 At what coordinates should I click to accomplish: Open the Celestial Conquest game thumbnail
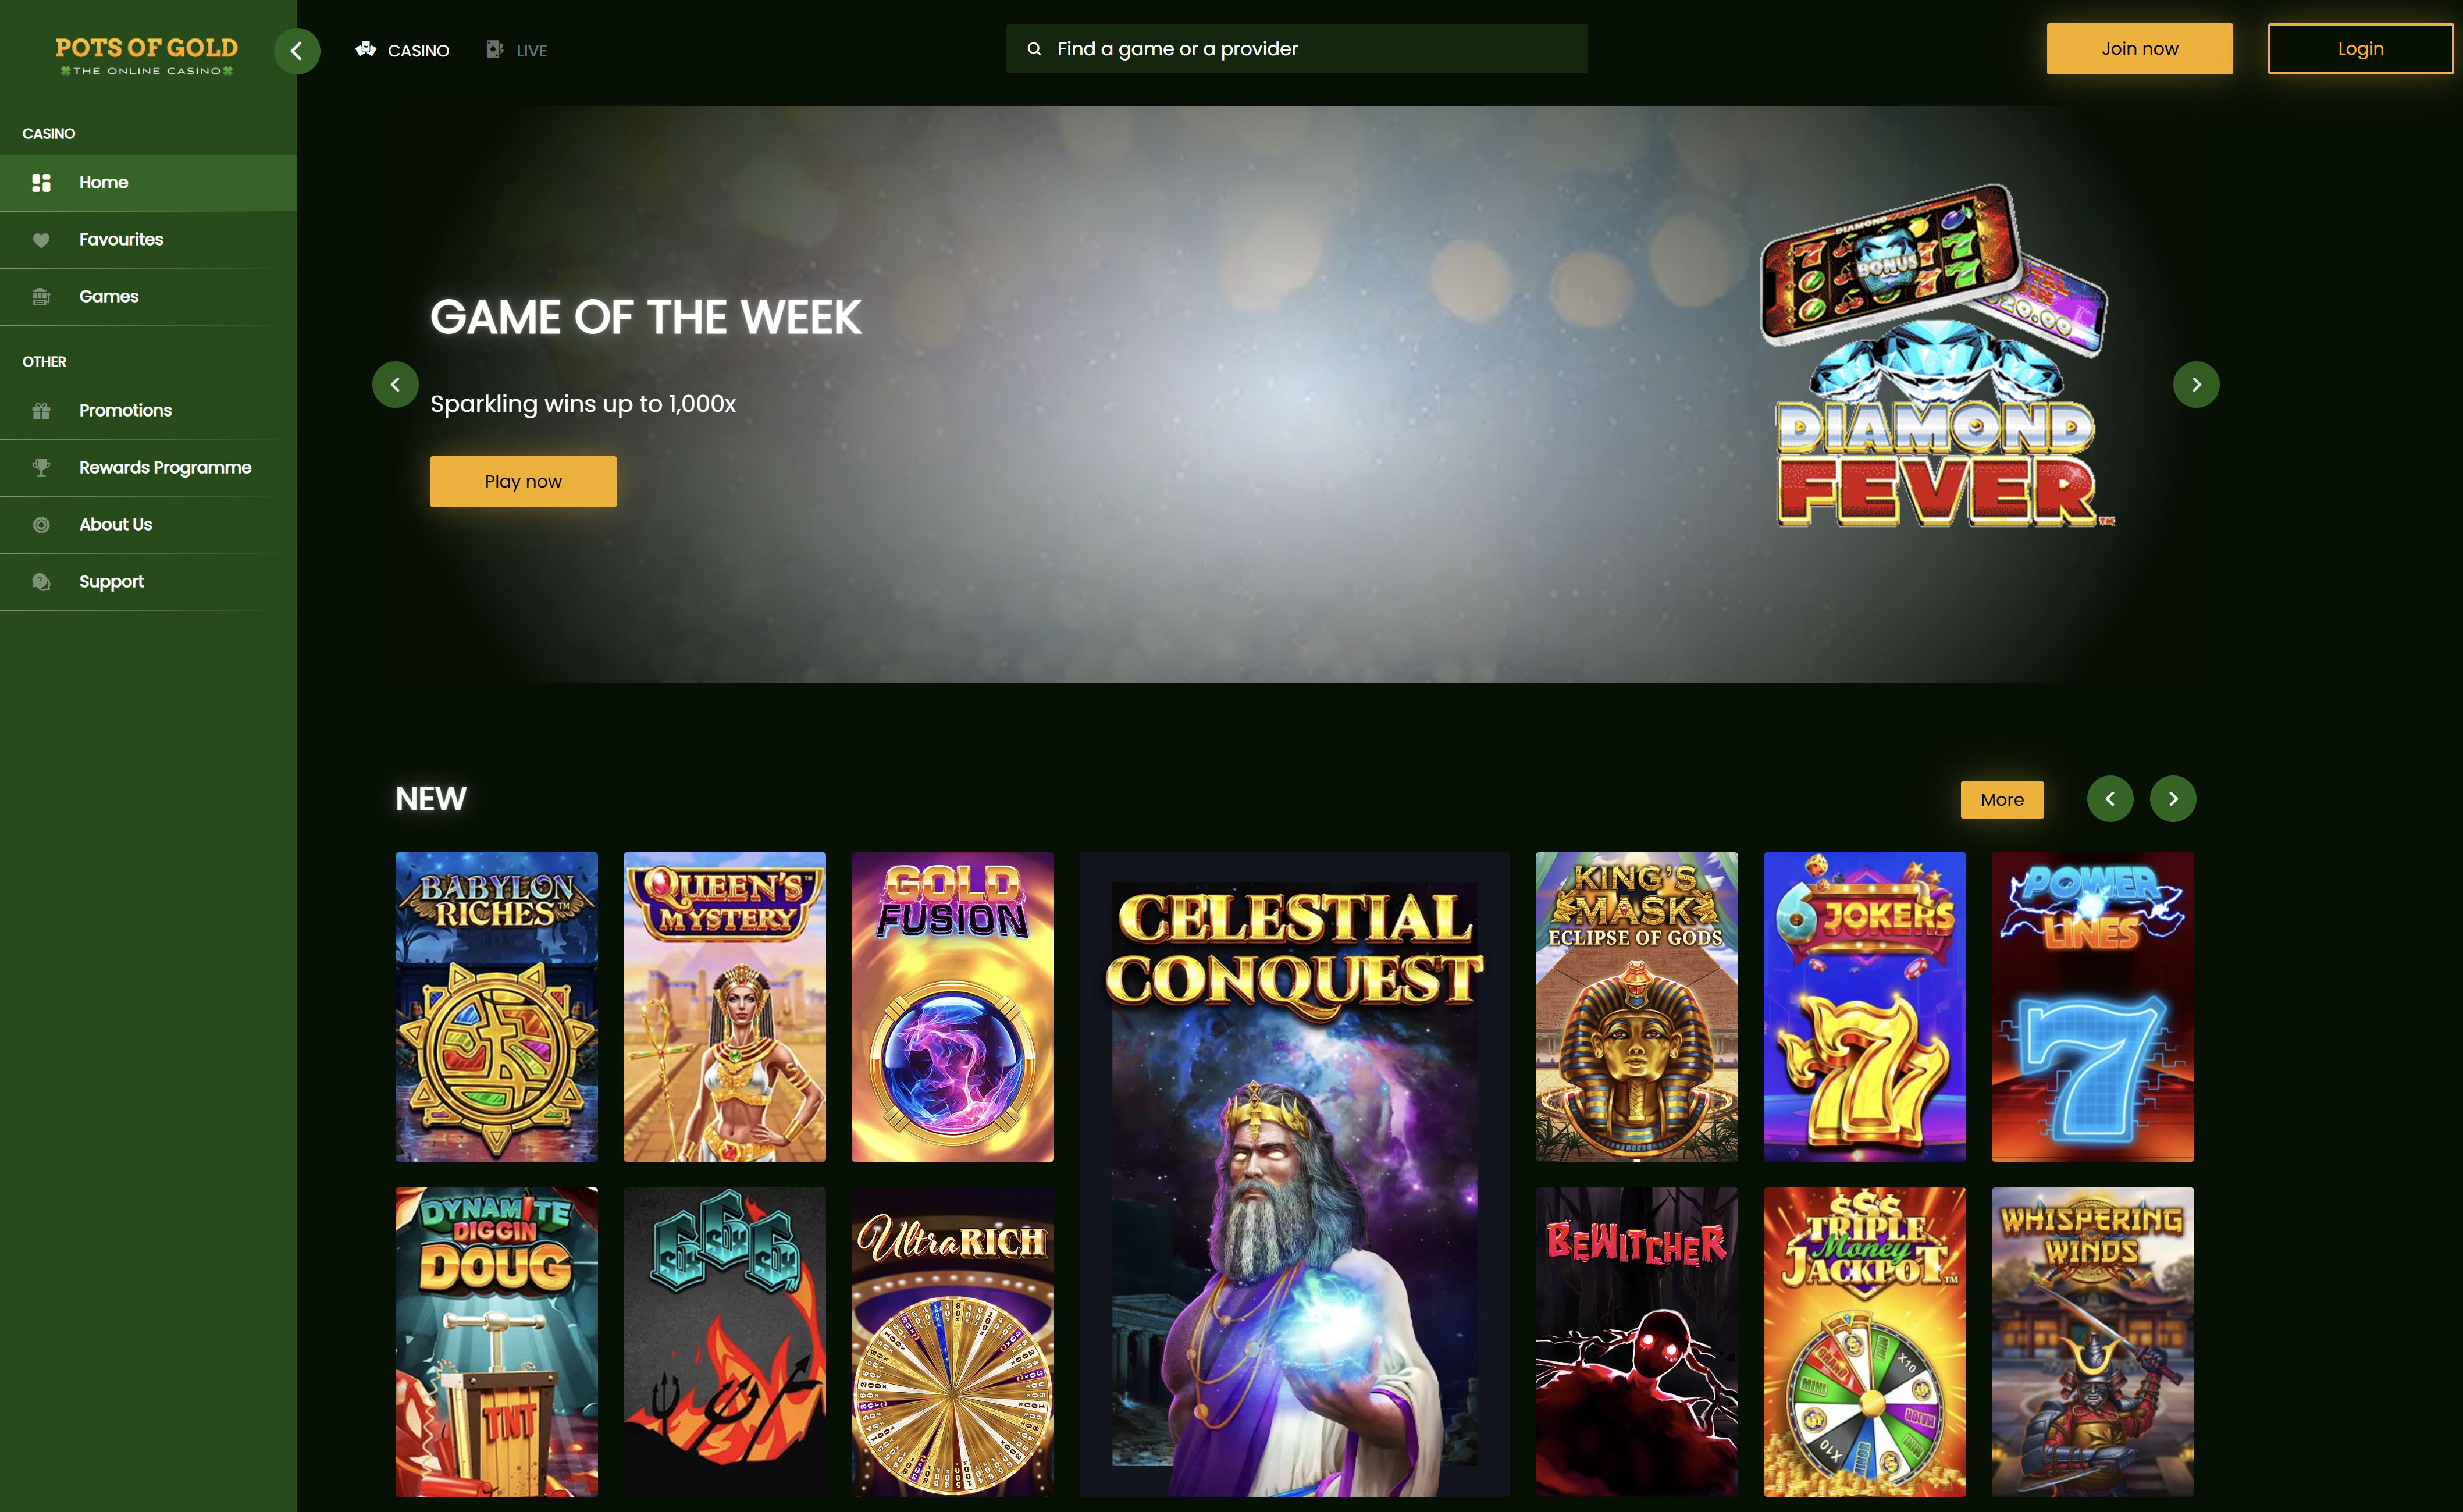tap(1294, 1174)
